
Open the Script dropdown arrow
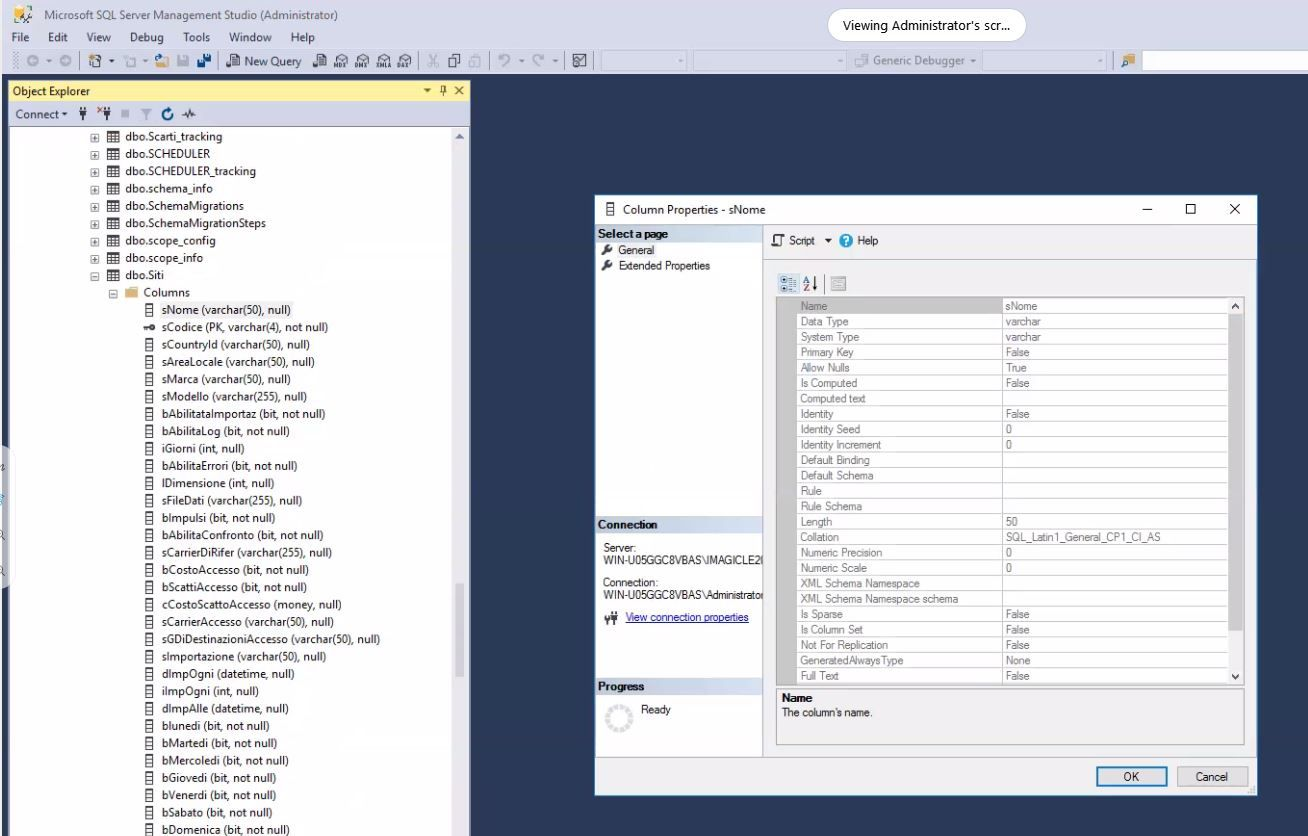828,241
